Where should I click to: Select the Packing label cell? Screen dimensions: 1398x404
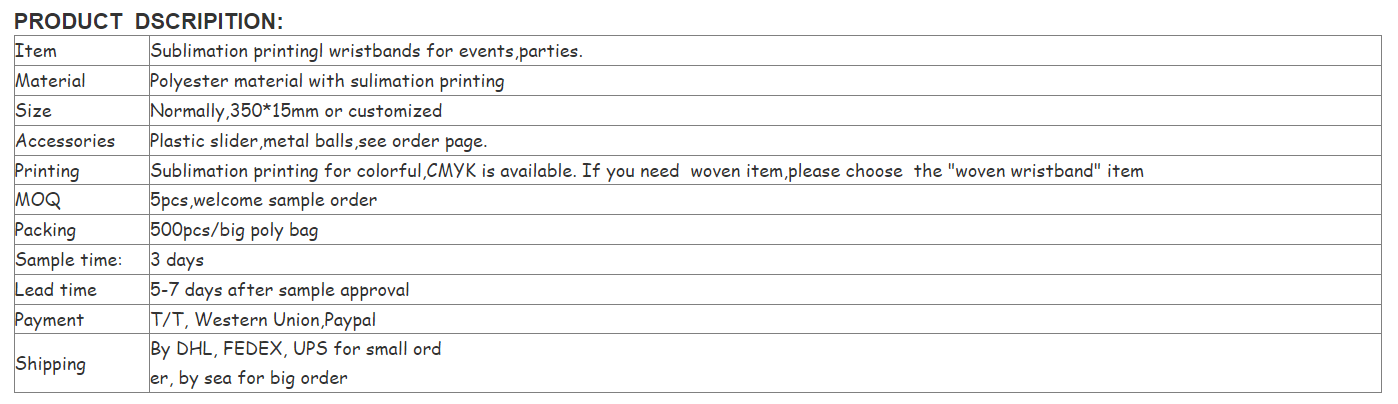pos(81,230)
